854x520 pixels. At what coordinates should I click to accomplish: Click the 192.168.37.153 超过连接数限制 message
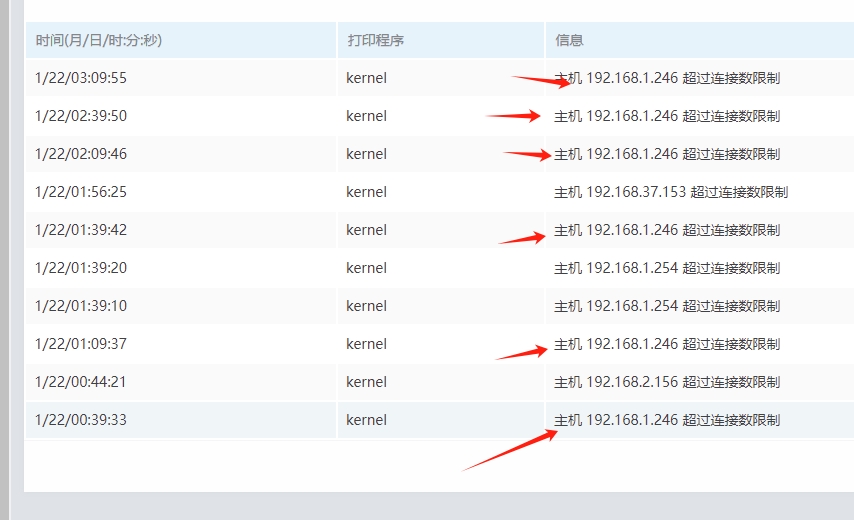coord(671,192)
